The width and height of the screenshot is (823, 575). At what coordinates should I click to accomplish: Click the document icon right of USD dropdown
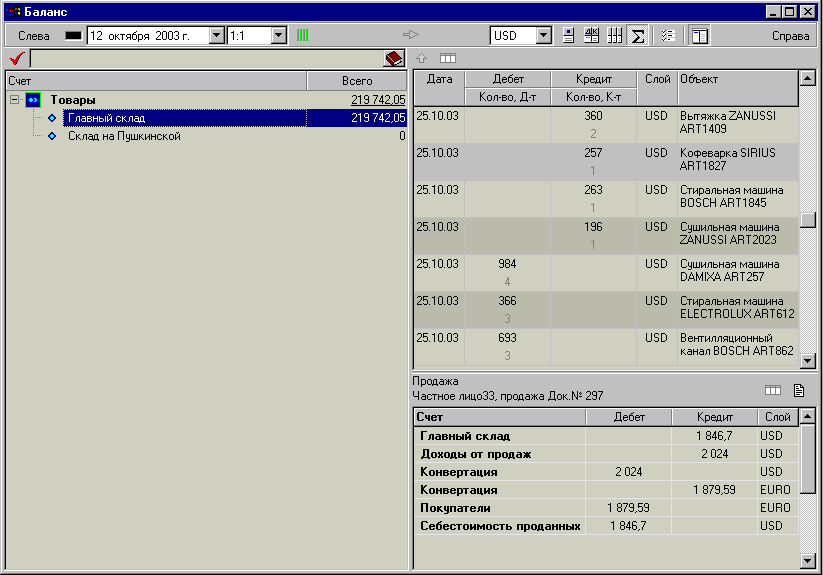[568, 36]
